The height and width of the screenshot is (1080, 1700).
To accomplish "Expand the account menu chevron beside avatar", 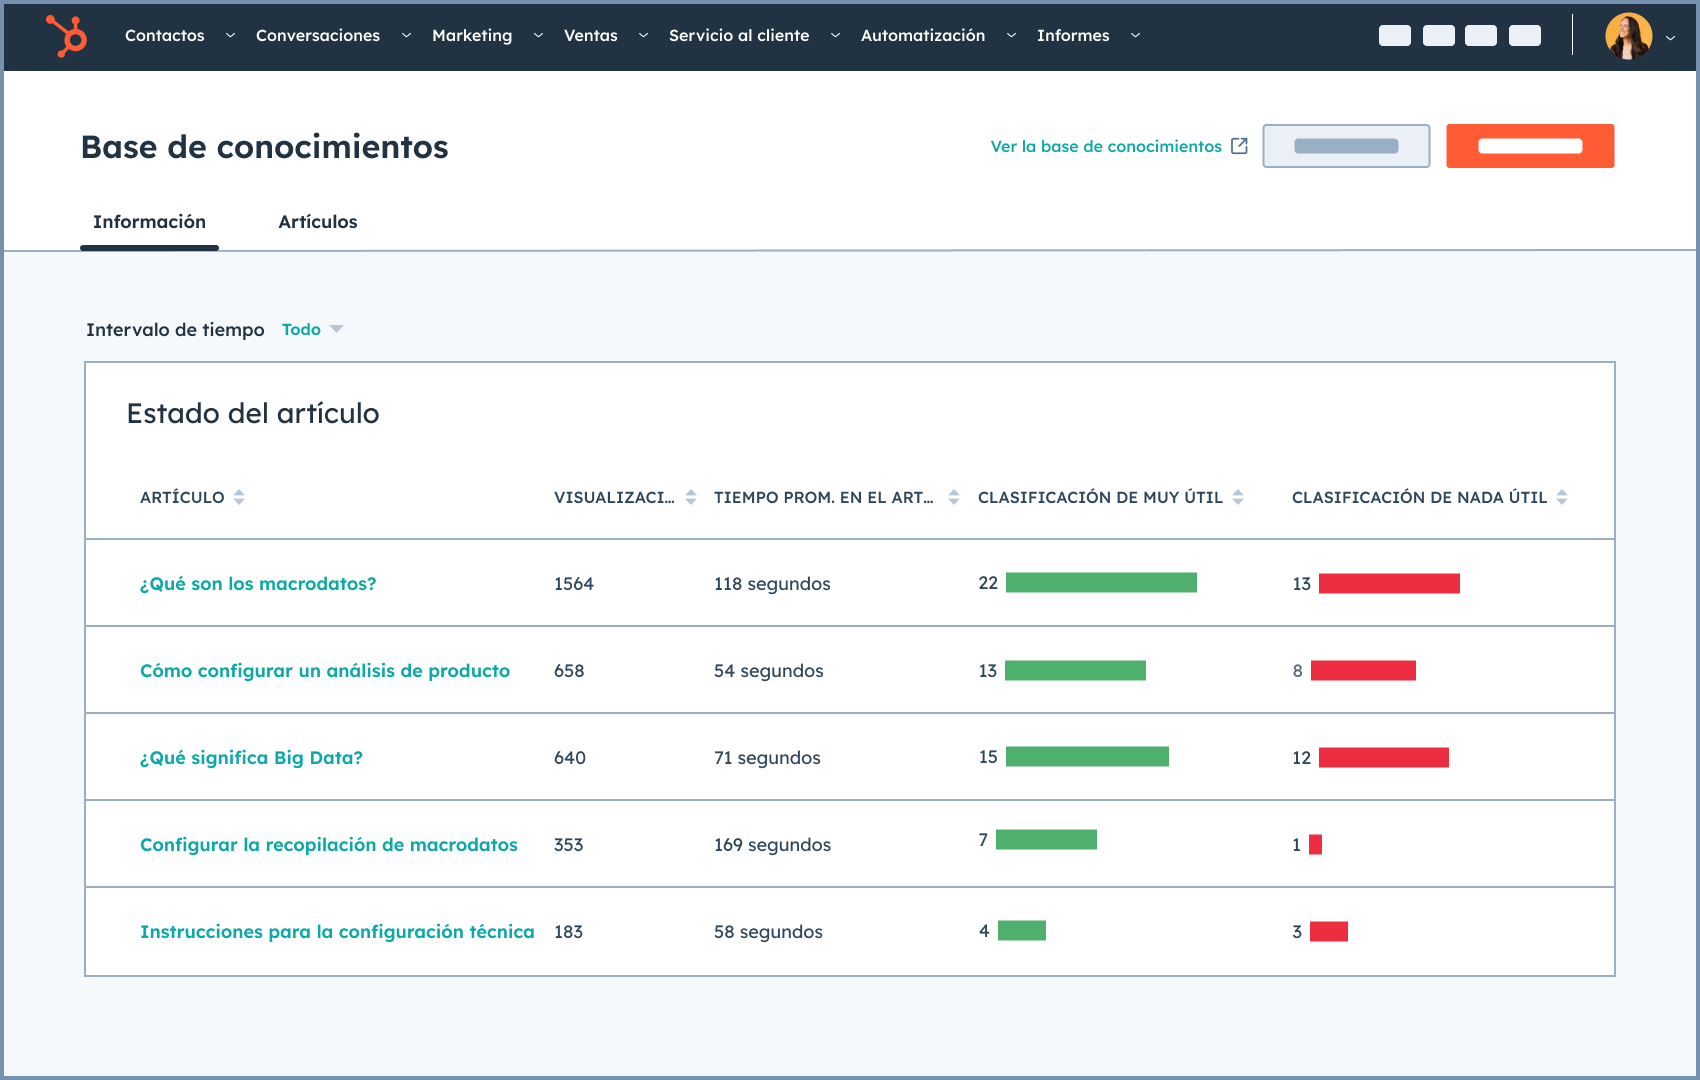I will point(1670,38).
